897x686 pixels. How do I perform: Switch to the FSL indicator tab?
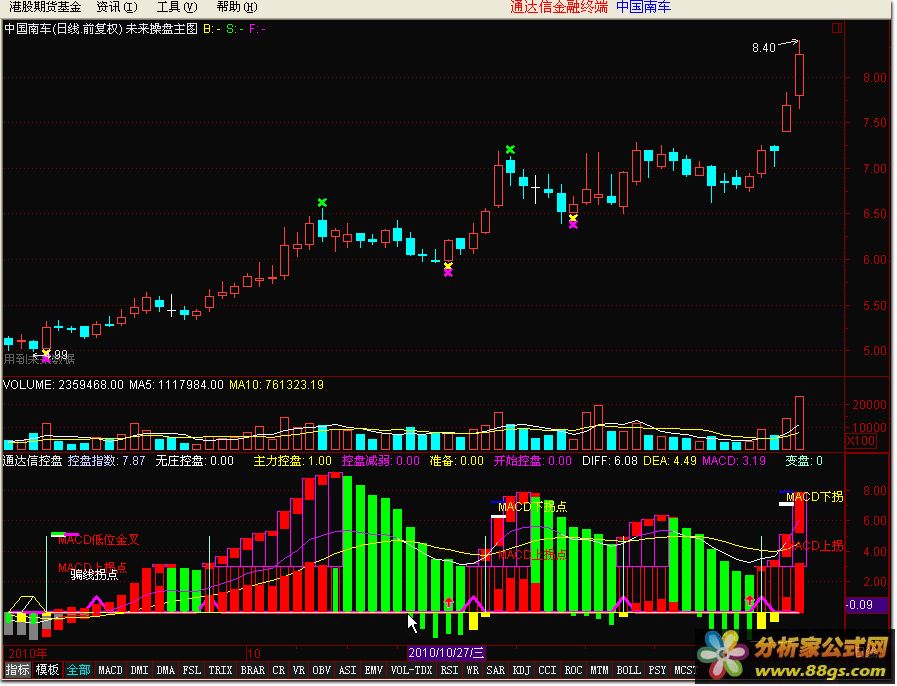[192, 669]
